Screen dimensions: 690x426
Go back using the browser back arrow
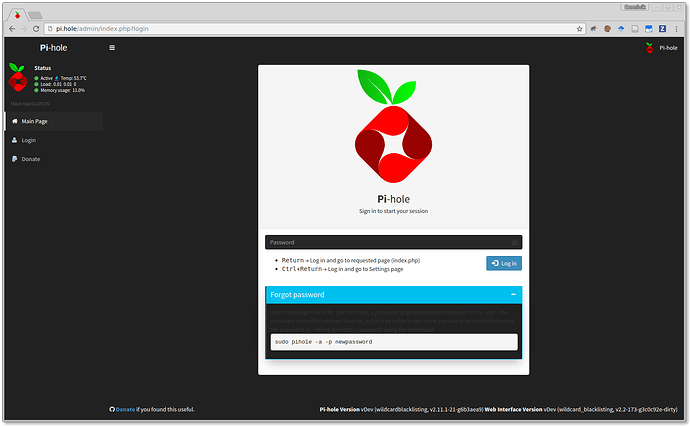click(x=11, y=29)
